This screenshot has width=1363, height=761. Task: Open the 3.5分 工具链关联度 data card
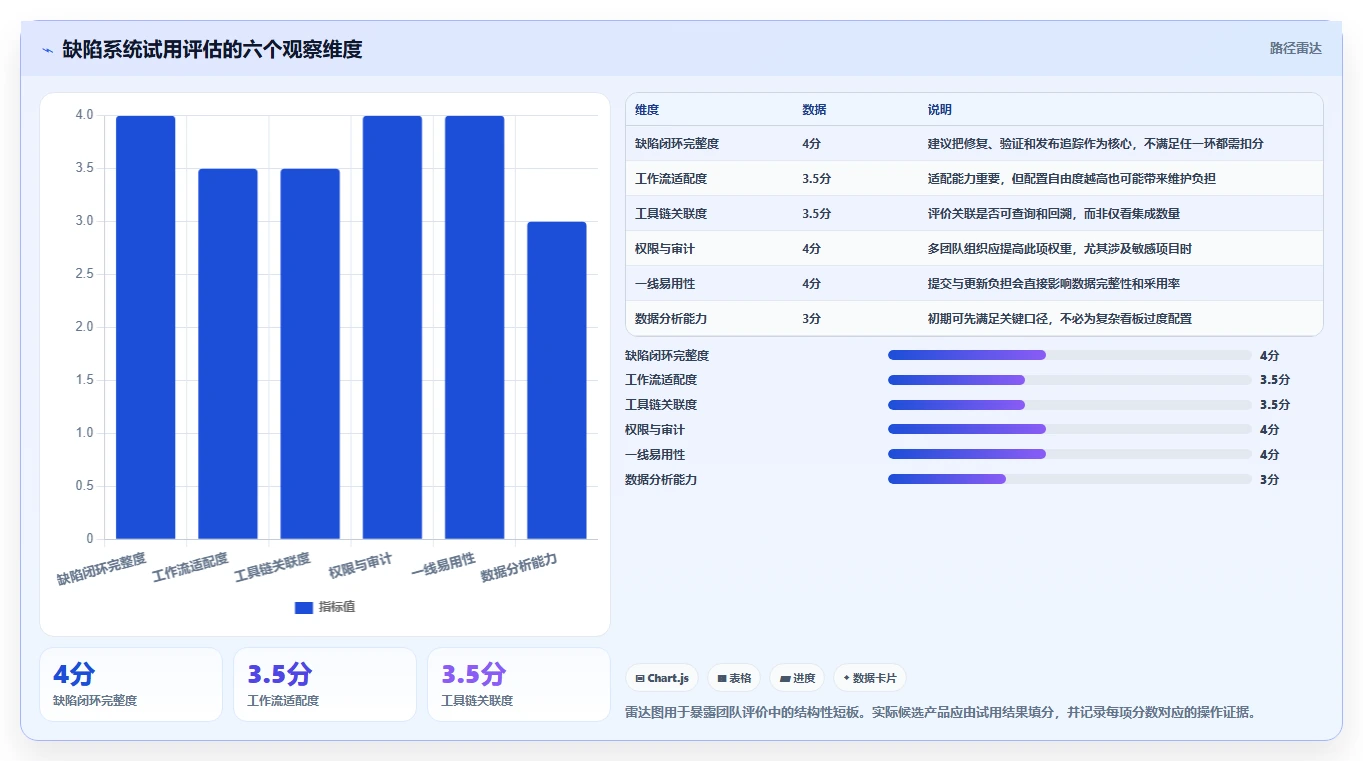click(x=519, y=684)
